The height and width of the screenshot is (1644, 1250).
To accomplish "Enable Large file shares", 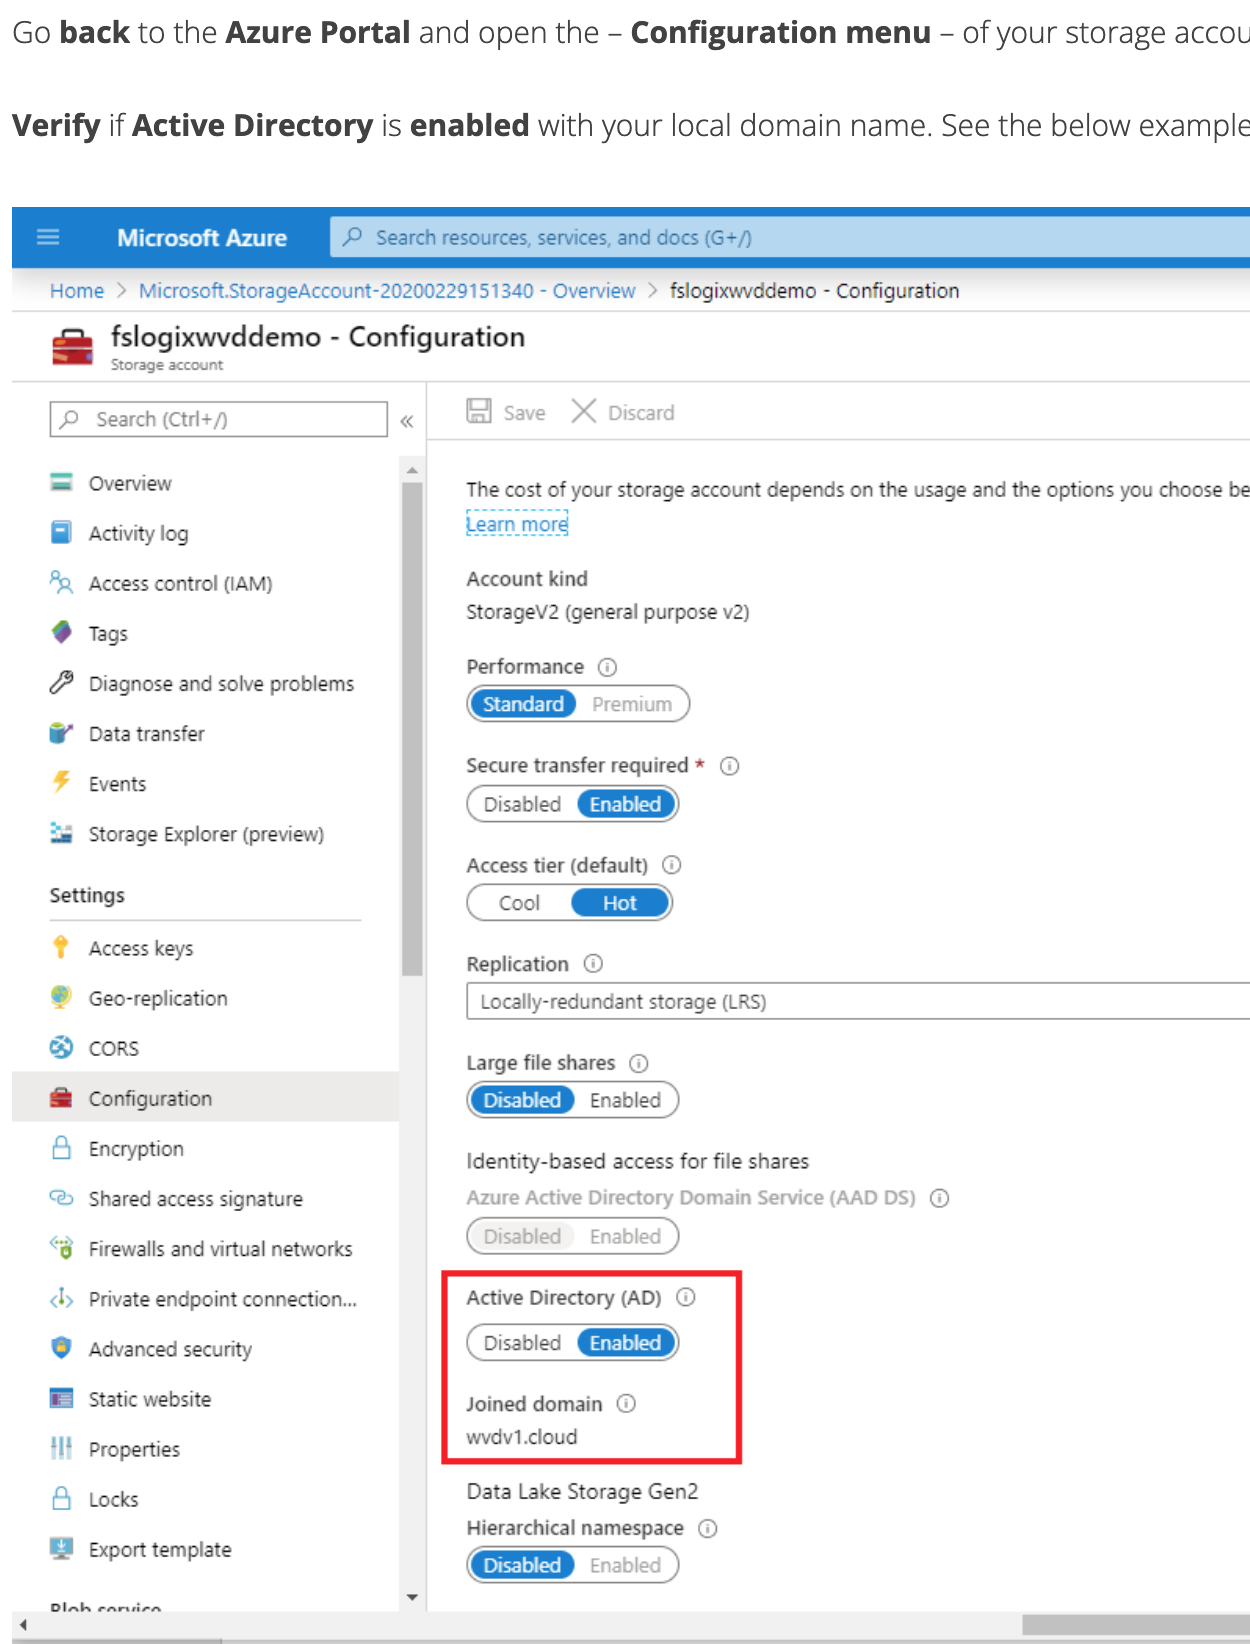I will pyautogui.click(x=625, y=1100).
